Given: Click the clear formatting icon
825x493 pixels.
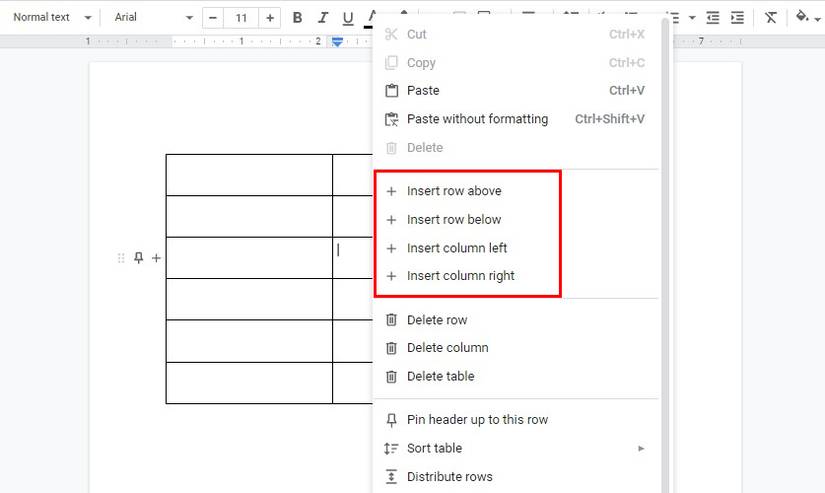Looking at the screenshot, I should pyautogui.click(x=770, y=18).
